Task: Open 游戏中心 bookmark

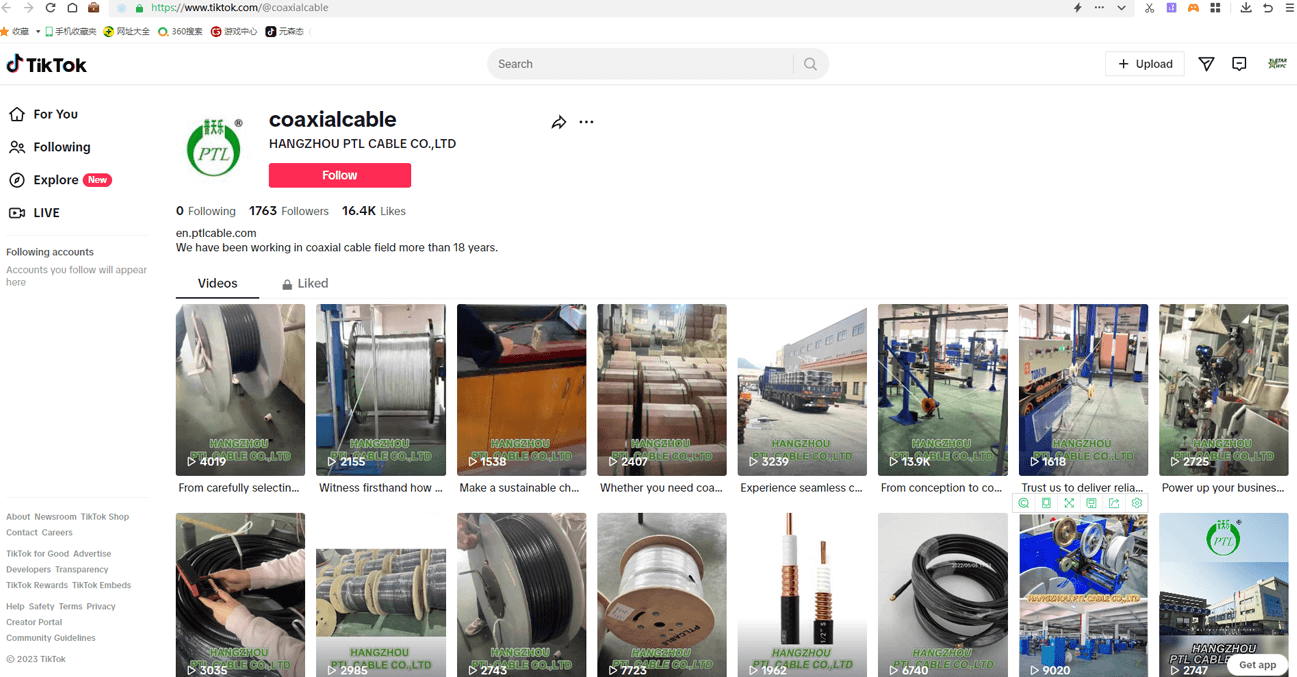Action: 234,31
